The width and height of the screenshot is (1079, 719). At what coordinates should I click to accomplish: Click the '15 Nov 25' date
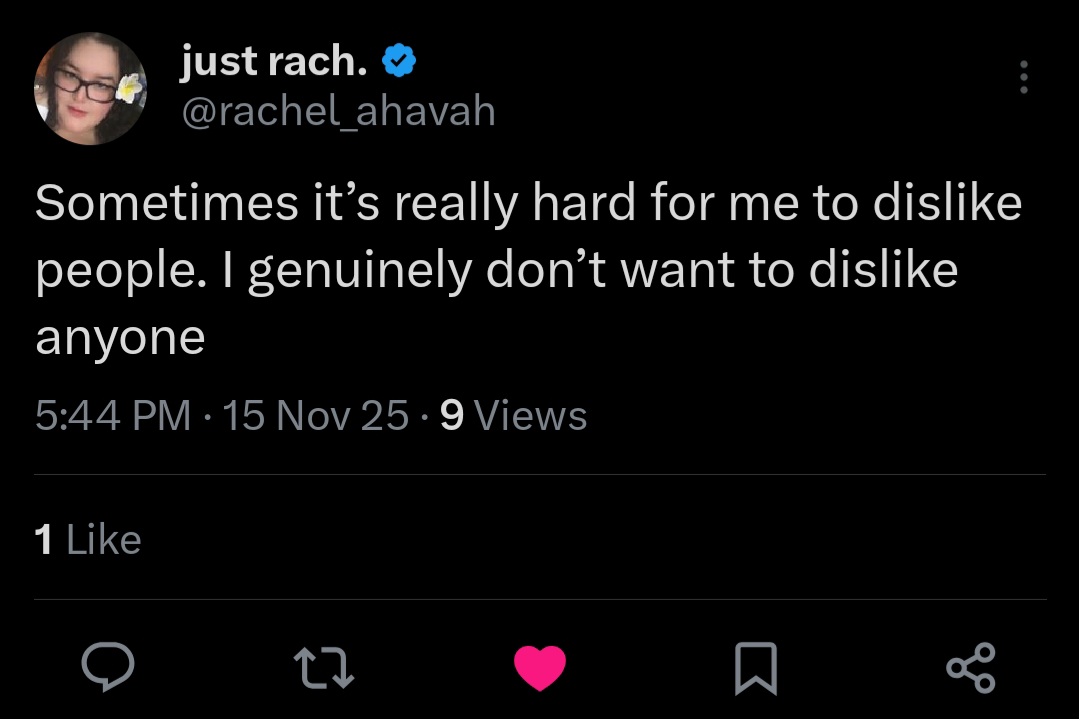316,415
